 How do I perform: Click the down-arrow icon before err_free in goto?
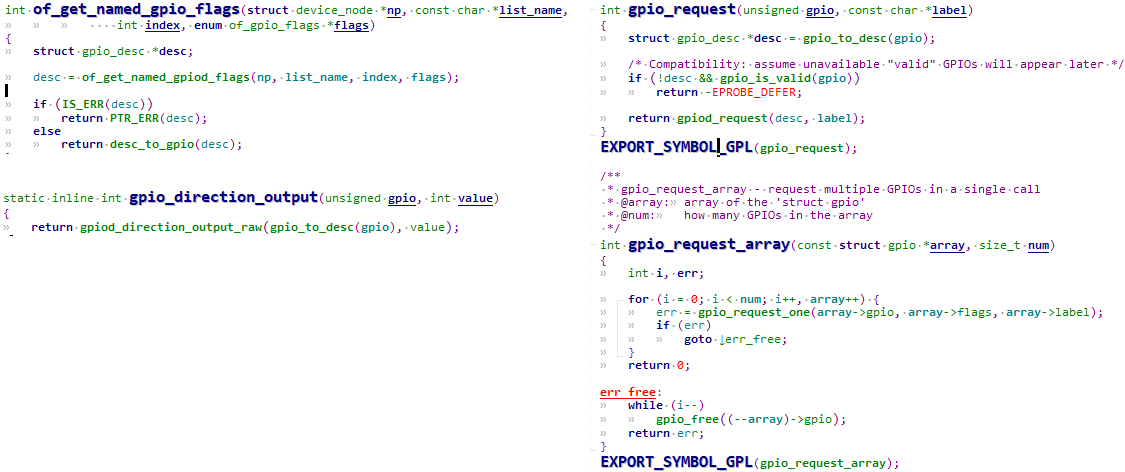(x=722, y=339)
